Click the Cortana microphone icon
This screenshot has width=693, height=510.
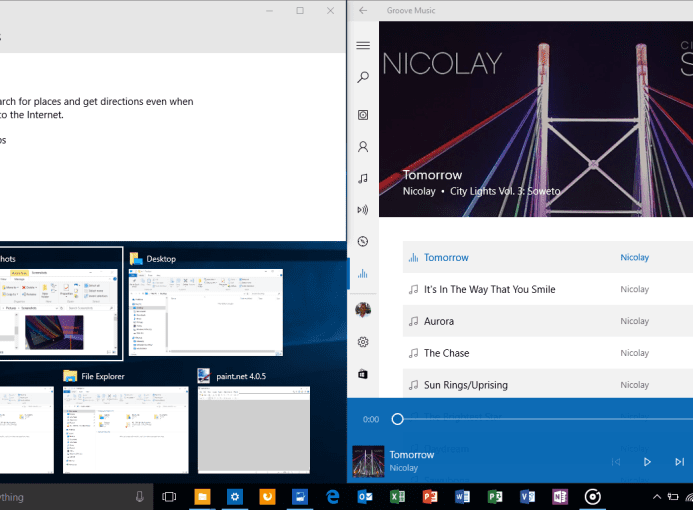[140, 497]
